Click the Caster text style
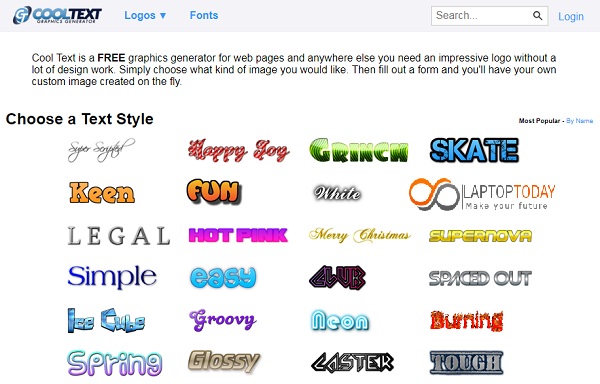This screenshot has height=384, width=600. pyautogui.click(x=352, y=363)
